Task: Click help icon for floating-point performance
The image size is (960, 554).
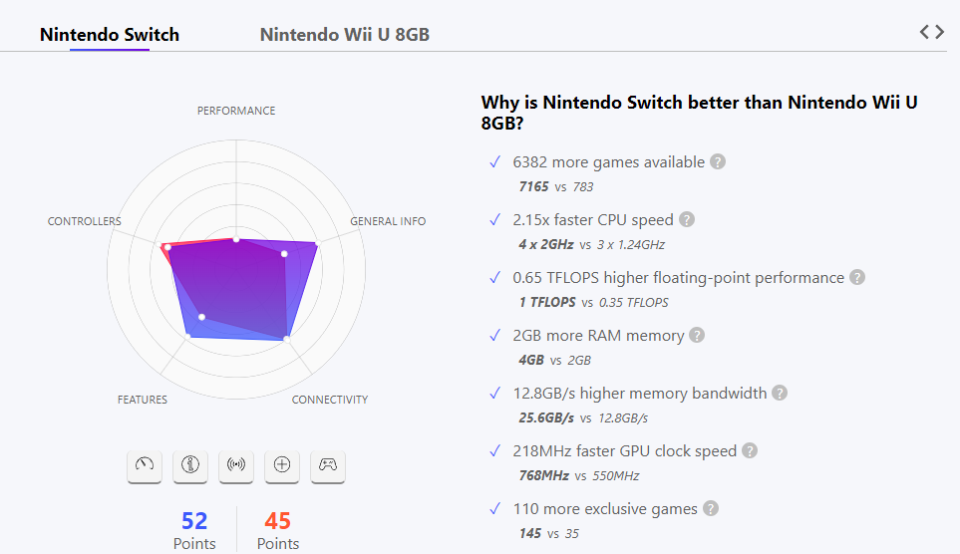Action: point(857,278)
